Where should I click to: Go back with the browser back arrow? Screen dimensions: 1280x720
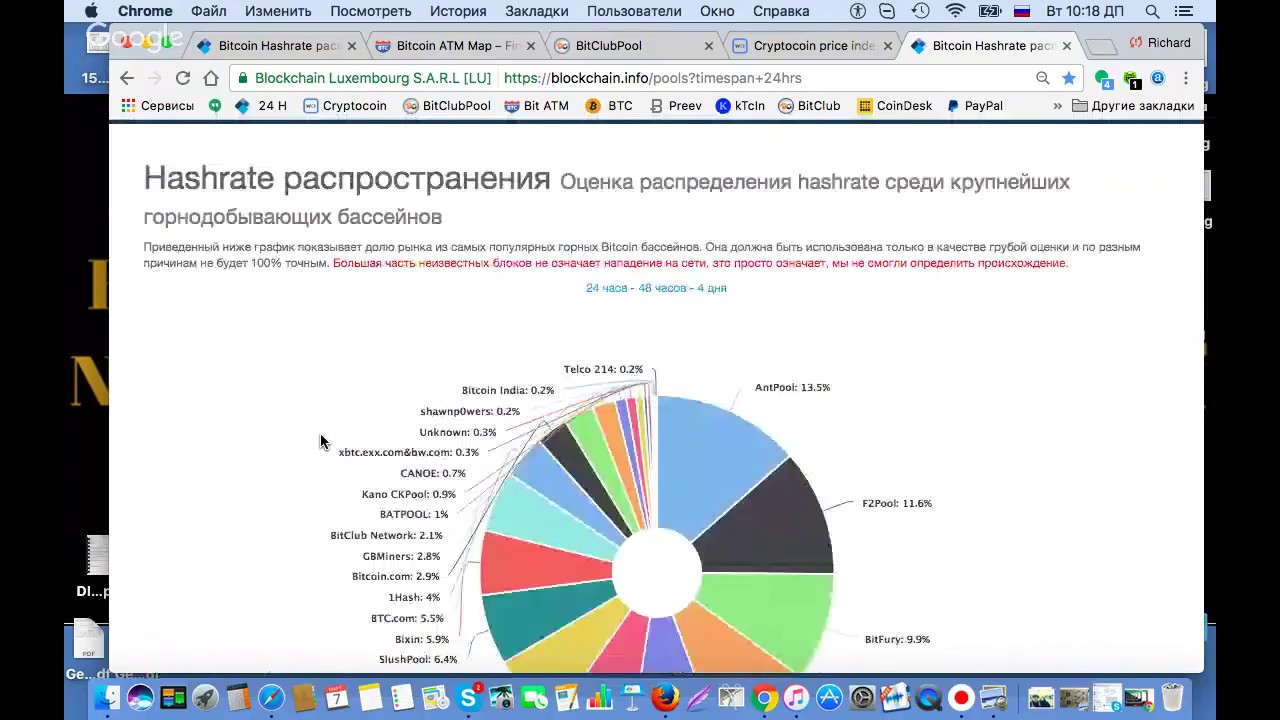[x=127, y=78]
